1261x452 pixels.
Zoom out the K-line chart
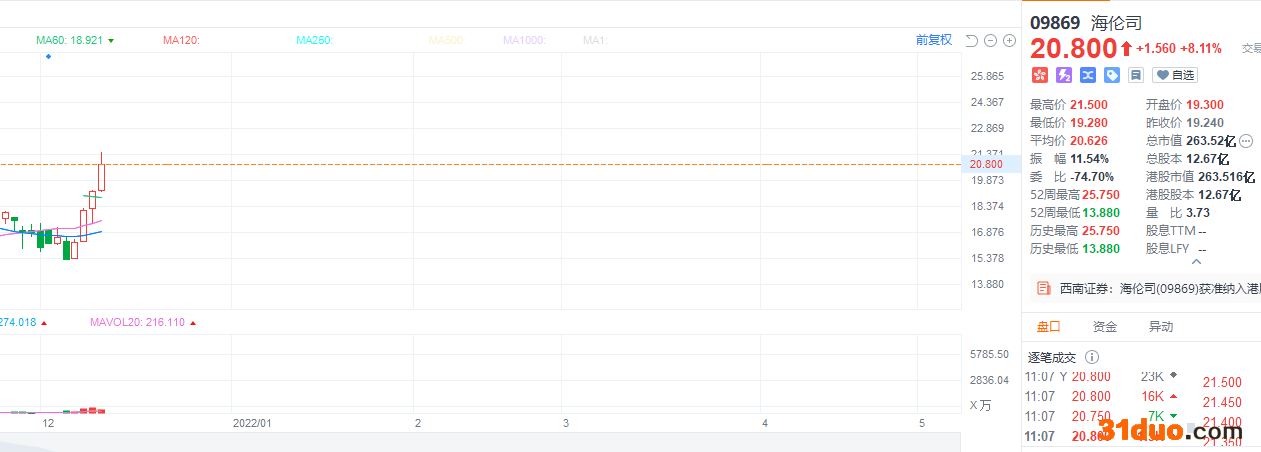point(990,41)
